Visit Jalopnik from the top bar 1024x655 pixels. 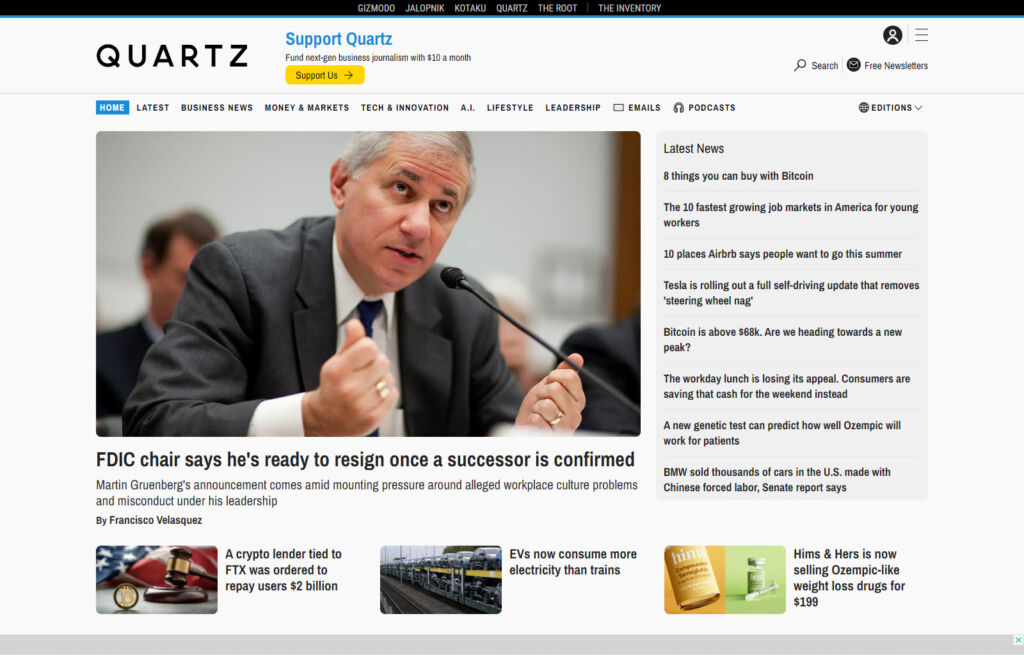pyautogui.click(x=424, y=8)
